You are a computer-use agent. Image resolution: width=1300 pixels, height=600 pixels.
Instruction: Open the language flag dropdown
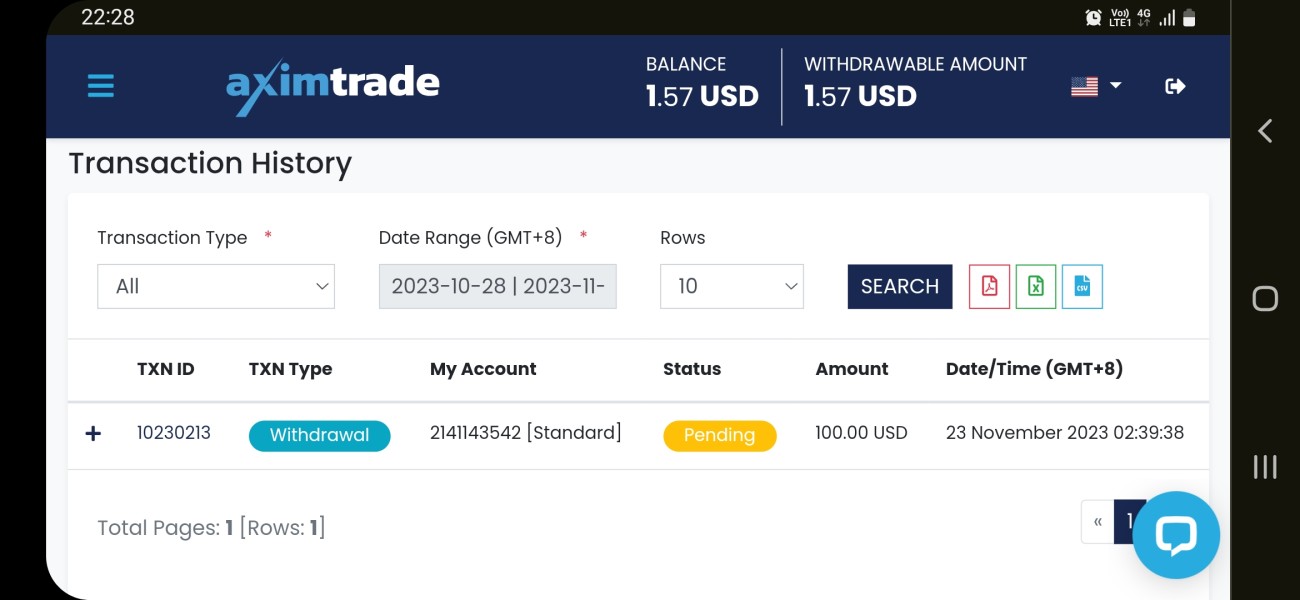coord(1096,87)
